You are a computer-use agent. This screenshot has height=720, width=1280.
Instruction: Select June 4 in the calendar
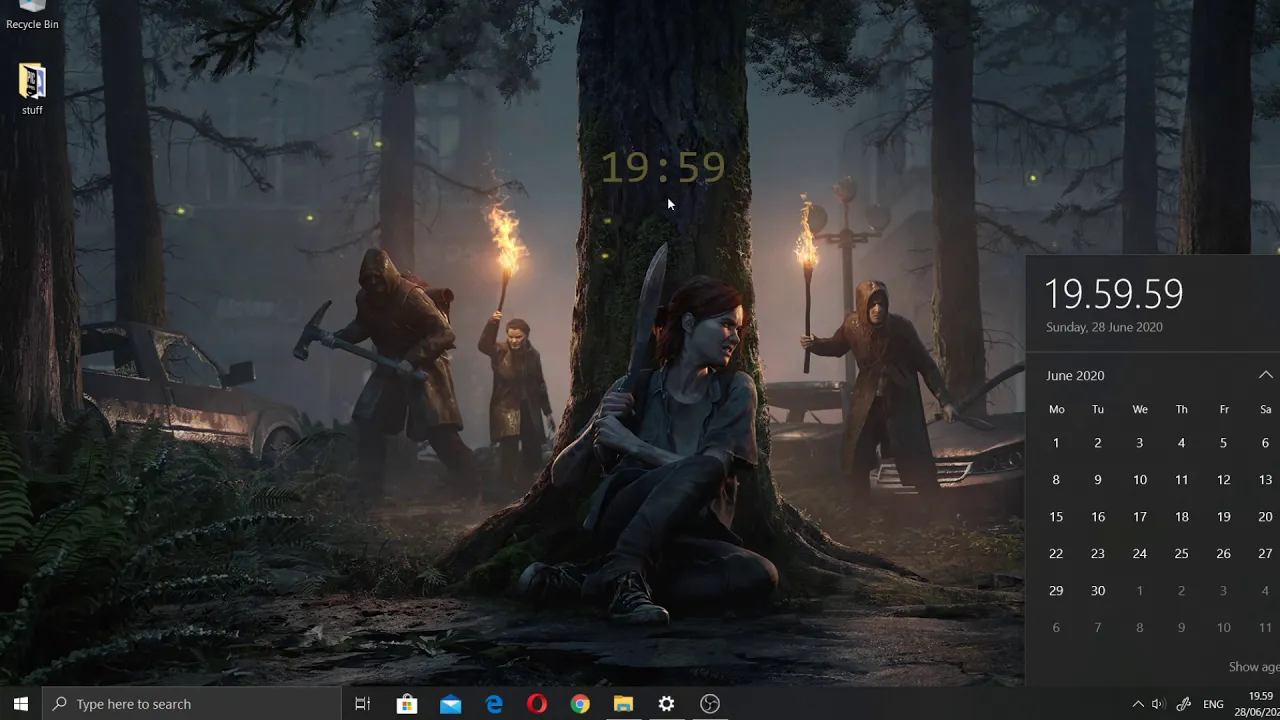[1181, 443]
